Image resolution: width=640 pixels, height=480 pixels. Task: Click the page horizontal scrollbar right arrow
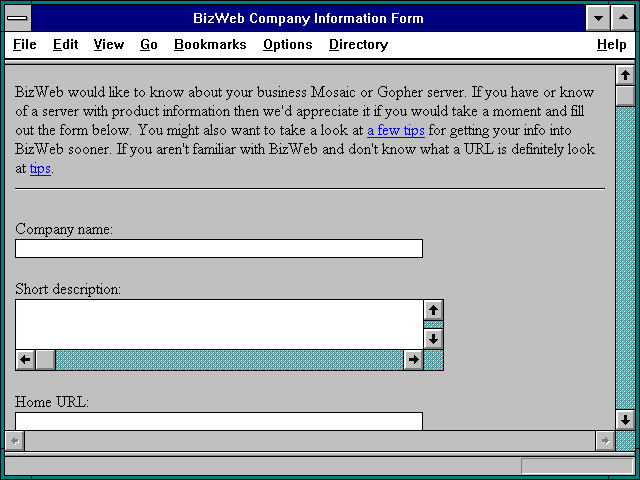pyautogui.click(x=605, y=441)
